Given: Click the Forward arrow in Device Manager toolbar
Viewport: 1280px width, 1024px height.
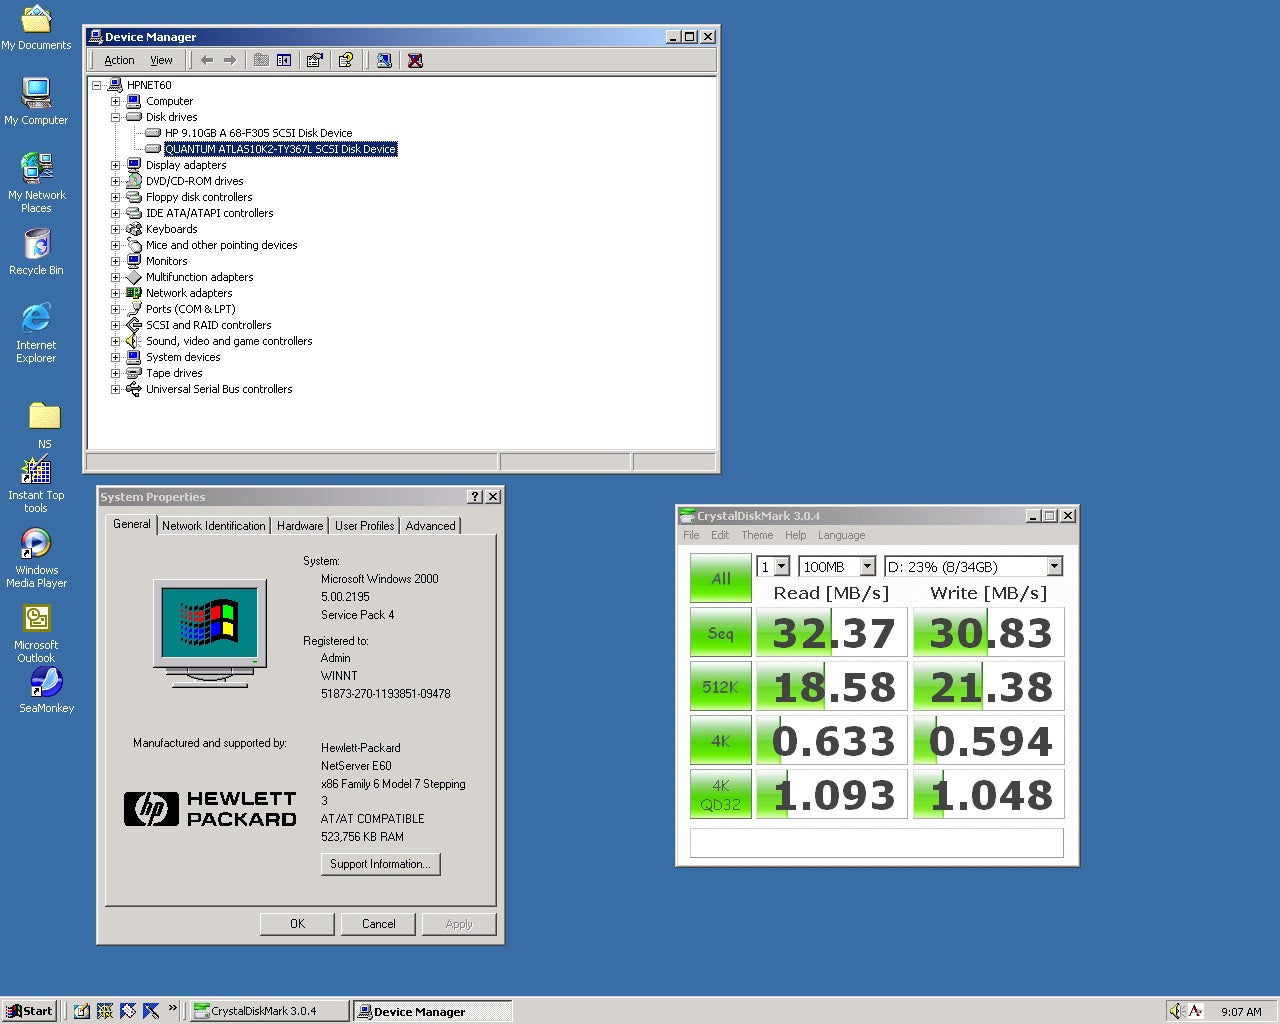Looking at the screenshot, I should pyautogui.click(x=230, y=60).
